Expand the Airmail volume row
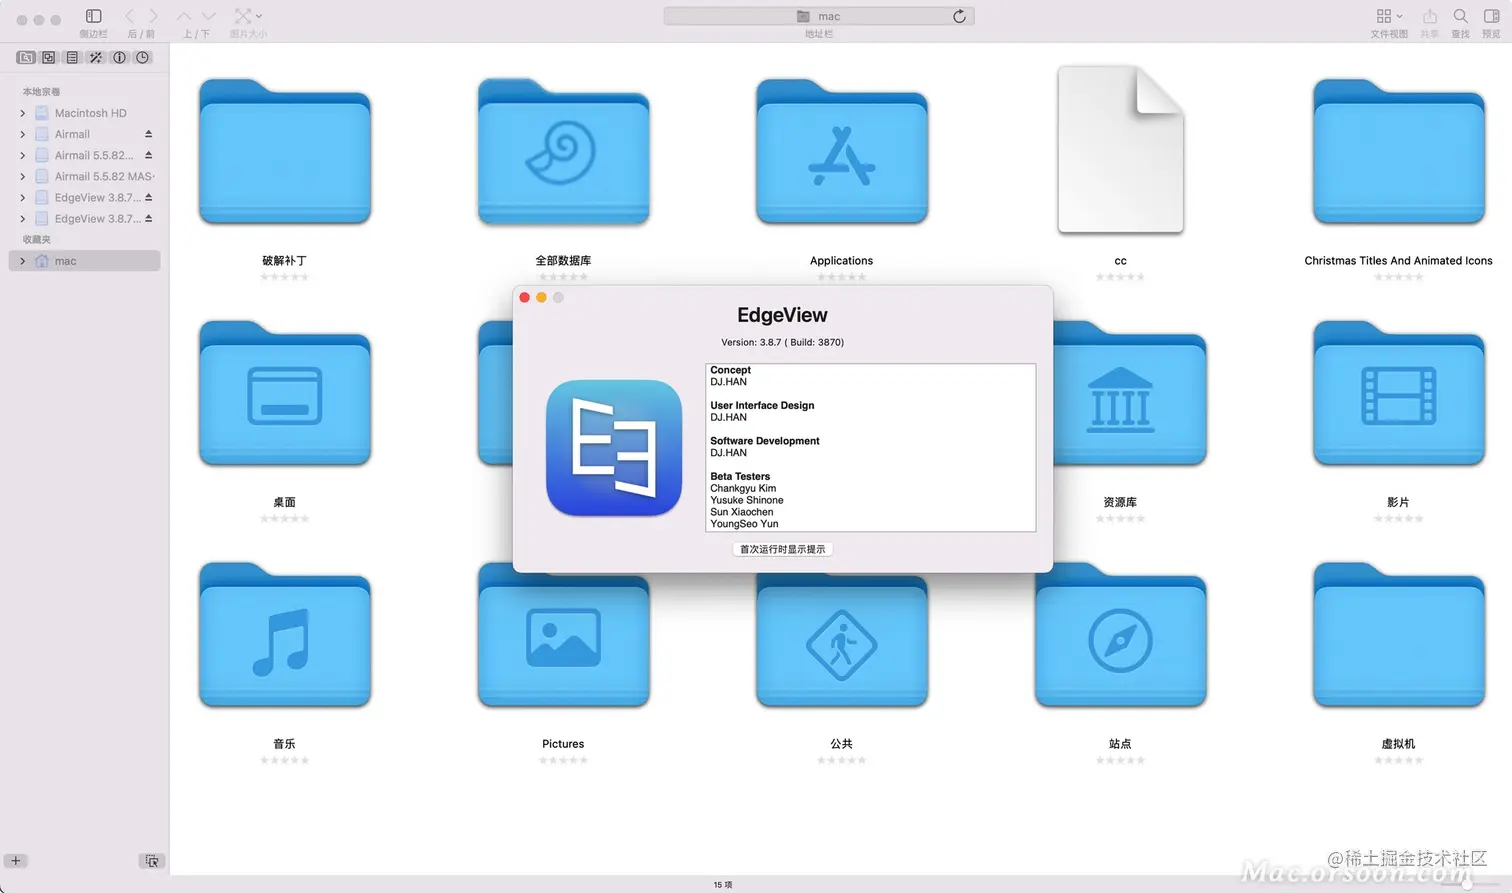The width and height of the screenshot is (1512, 893). [x=23, y=134]
